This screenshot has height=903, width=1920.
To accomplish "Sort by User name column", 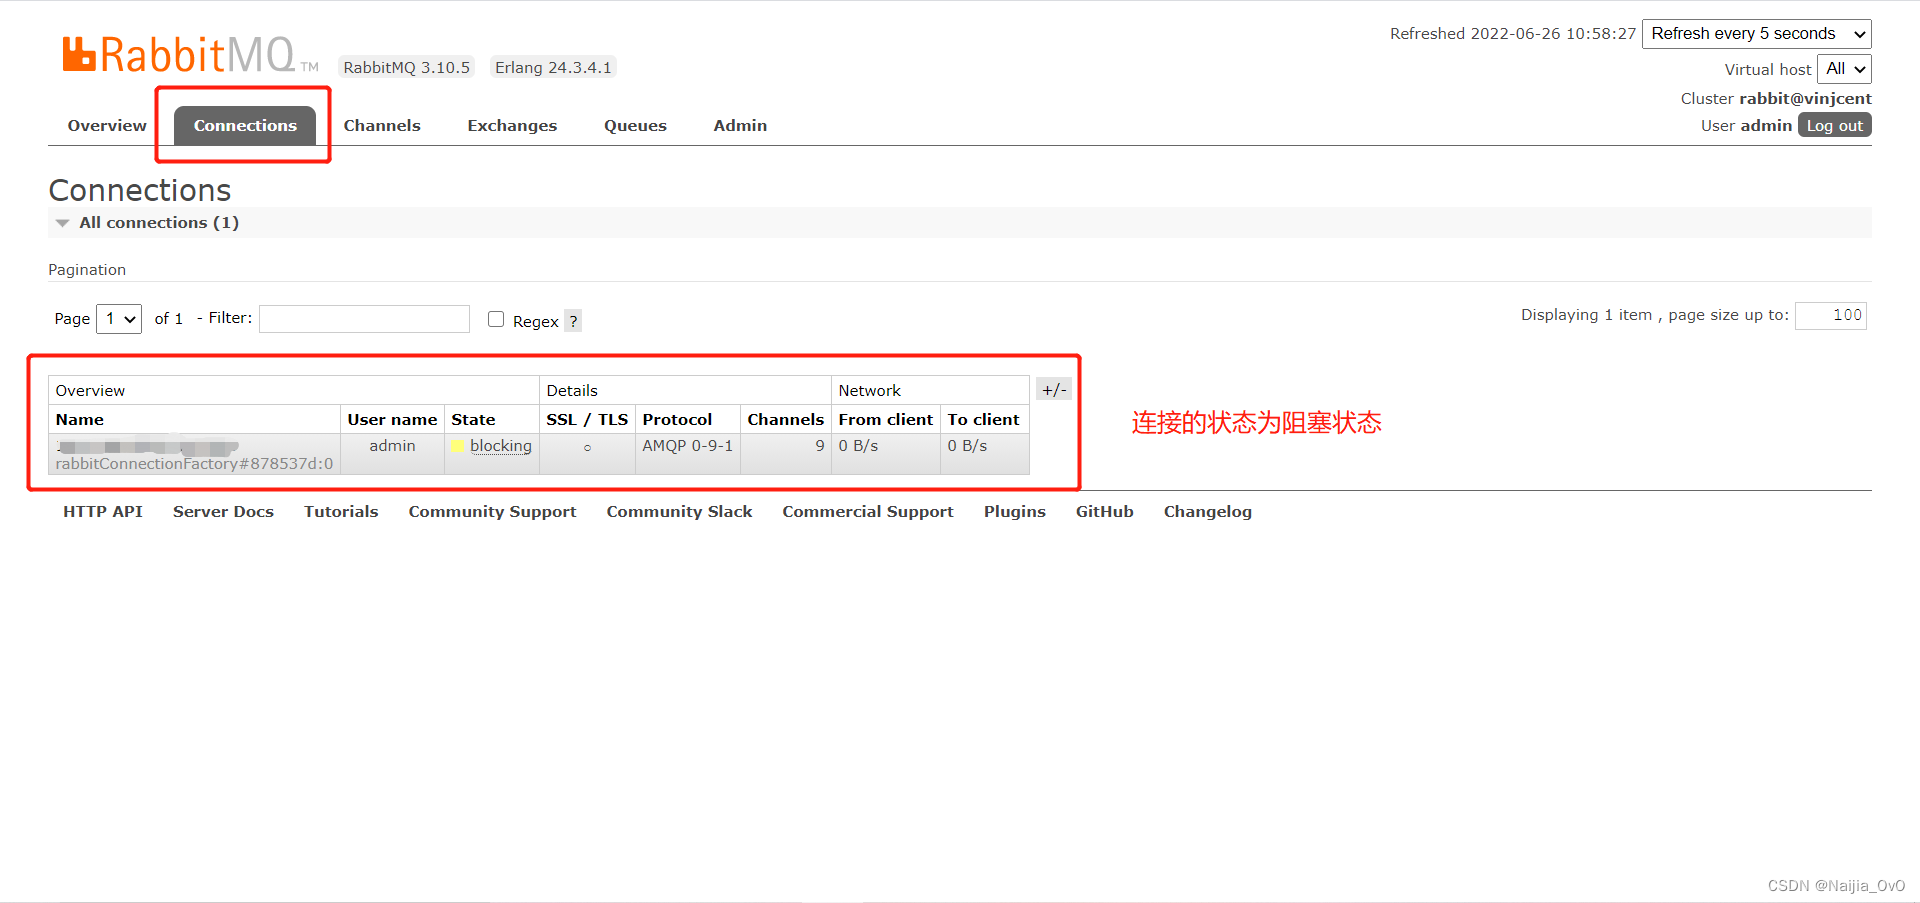I will point(392,420).
